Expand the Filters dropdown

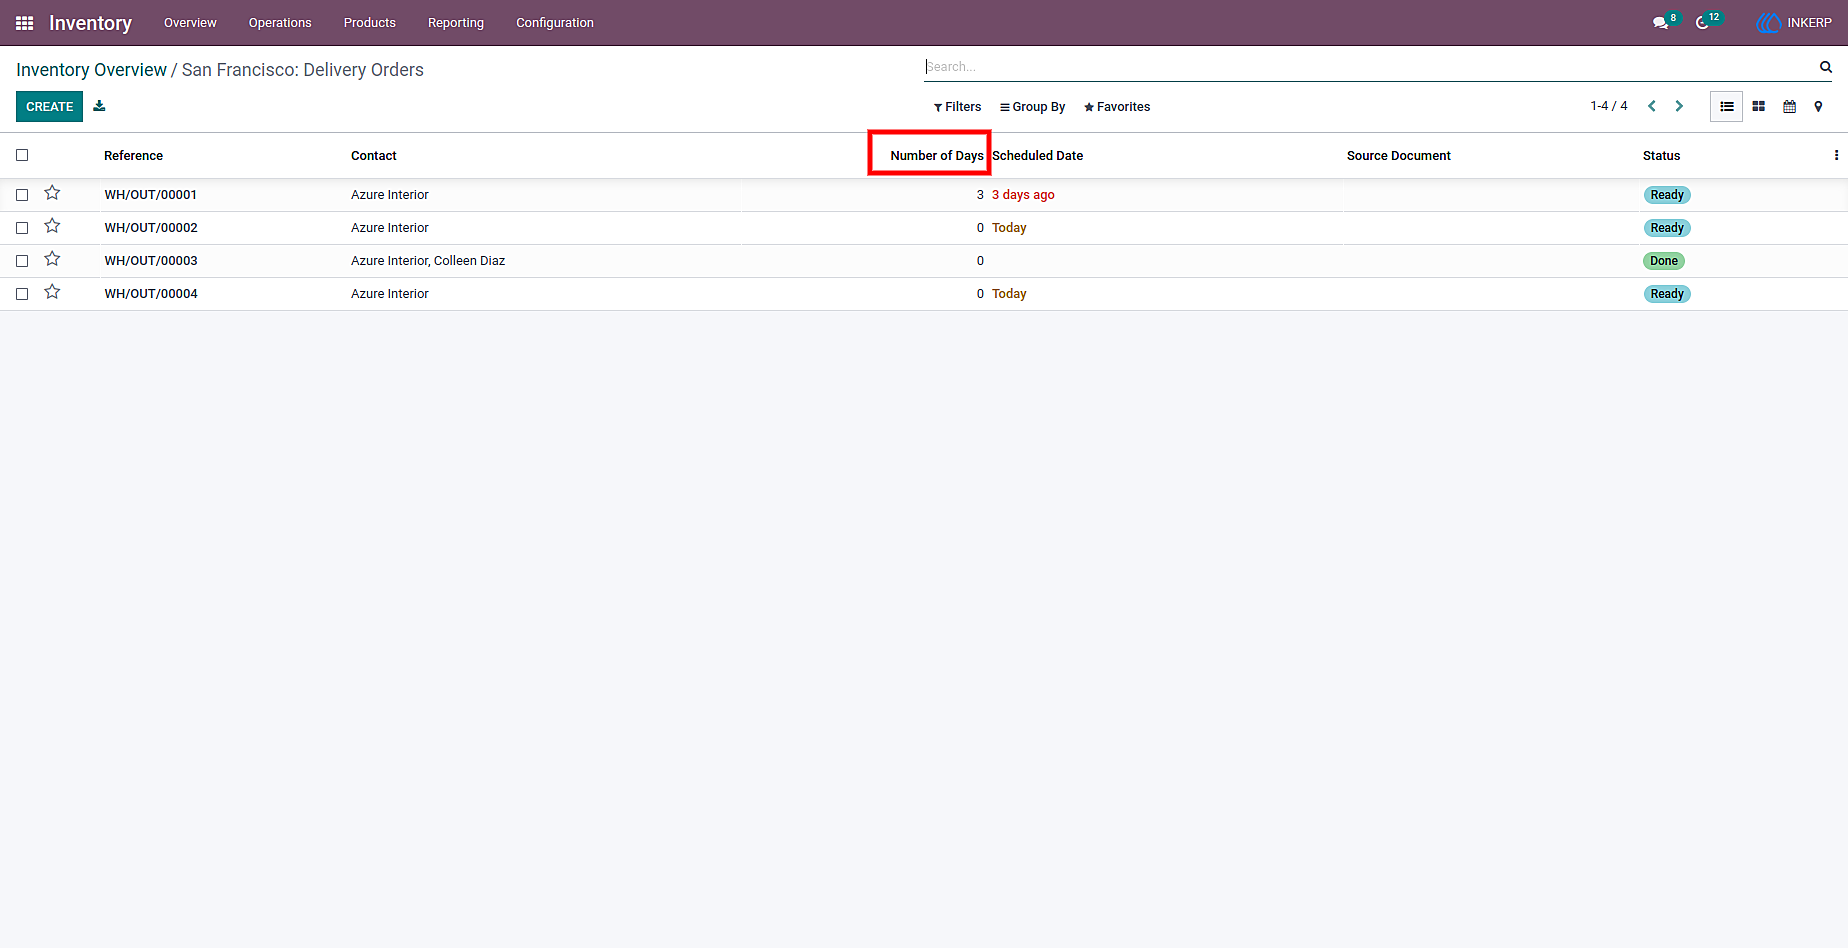click(x=957, y=107)
